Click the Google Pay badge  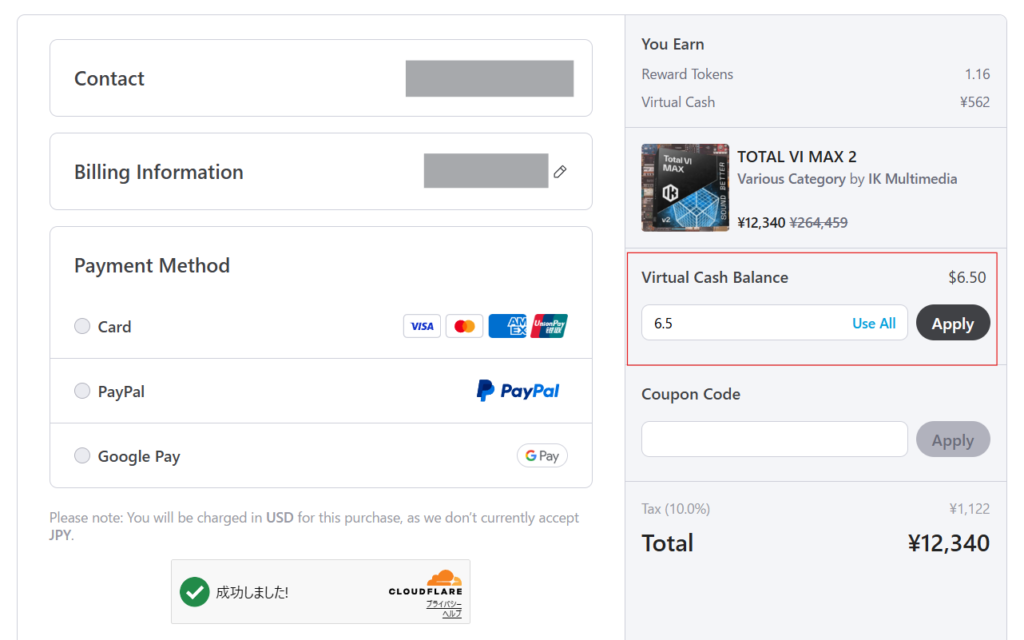pos(542,455)
